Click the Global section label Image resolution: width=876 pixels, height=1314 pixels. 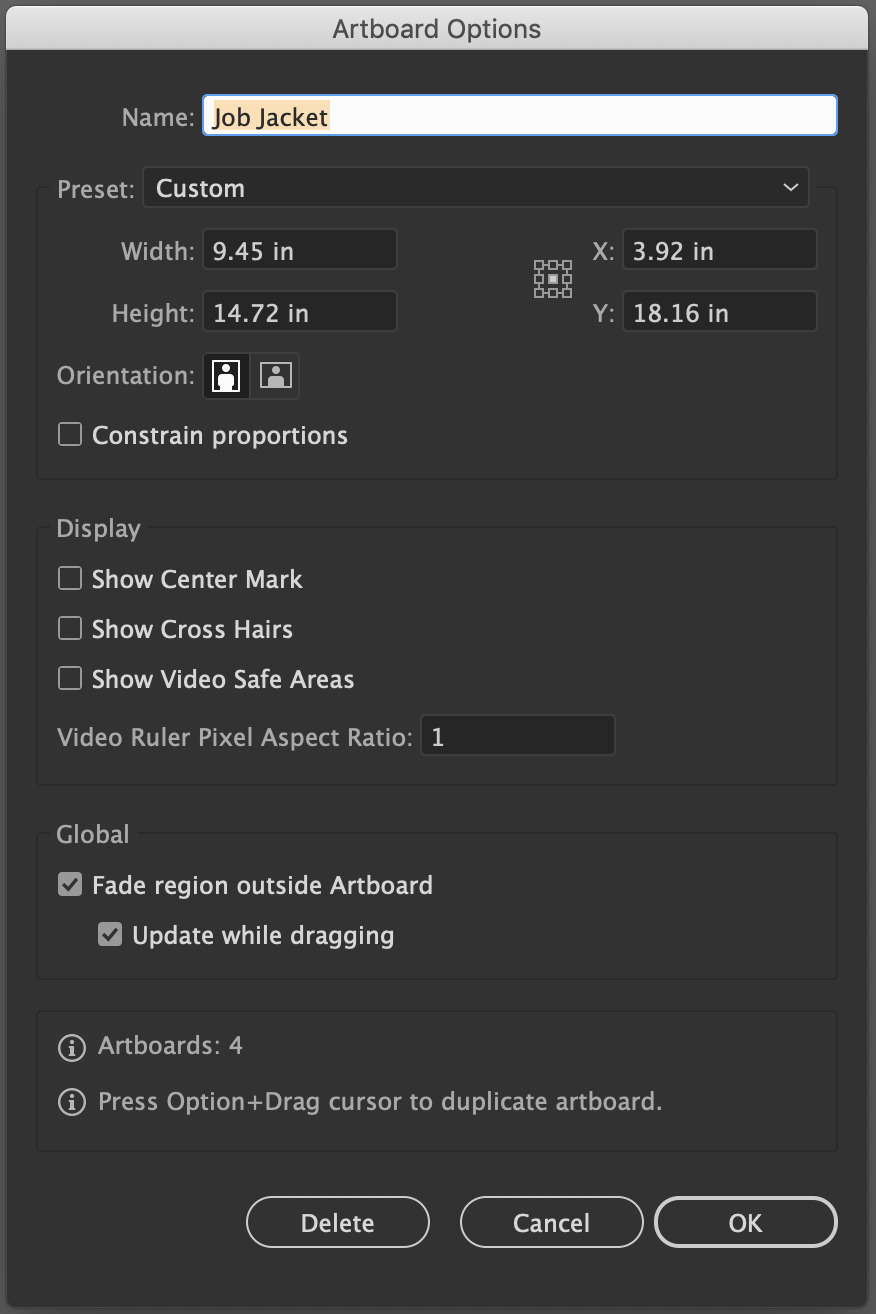point(93,834)
